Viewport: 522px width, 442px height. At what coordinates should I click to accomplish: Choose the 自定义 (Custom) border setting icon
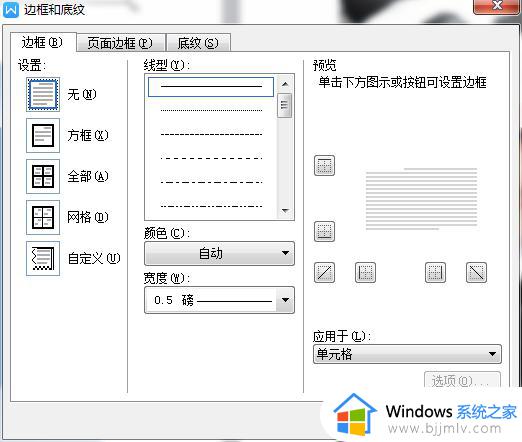click(x=43, y=258)
